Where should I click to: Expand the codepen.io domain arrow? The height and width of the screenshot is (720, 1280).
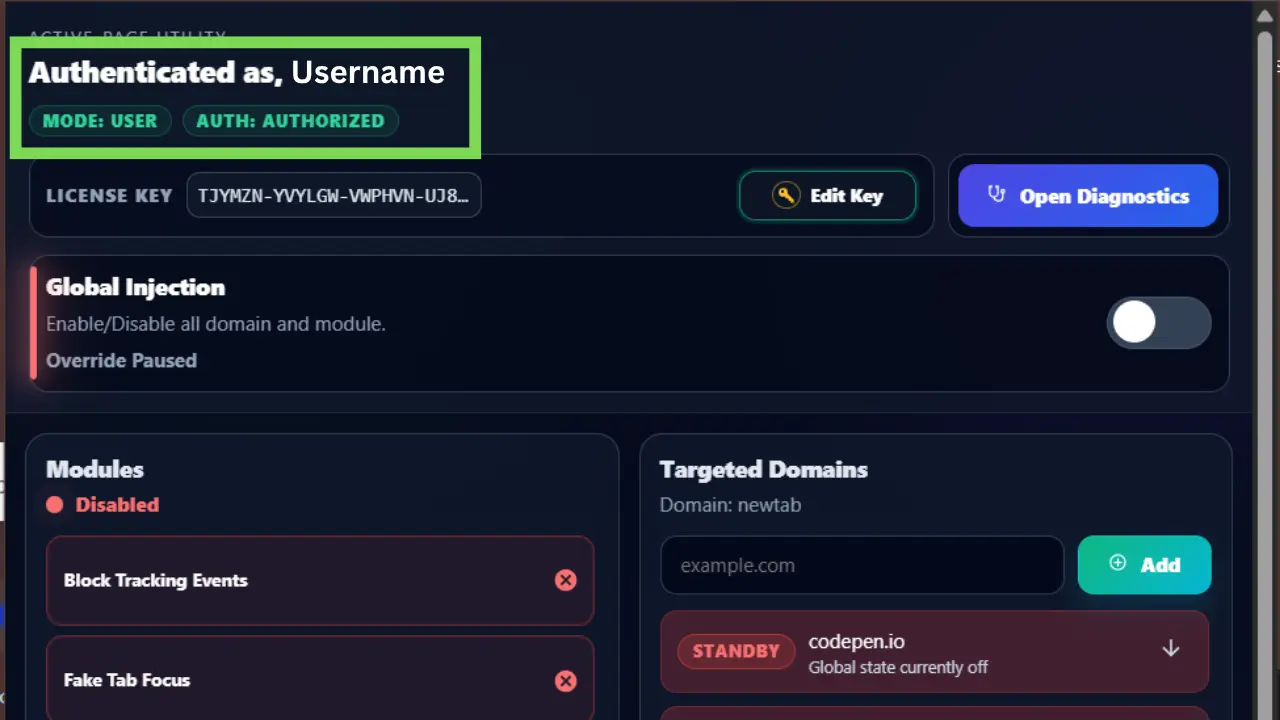(x=1170, y=649)
